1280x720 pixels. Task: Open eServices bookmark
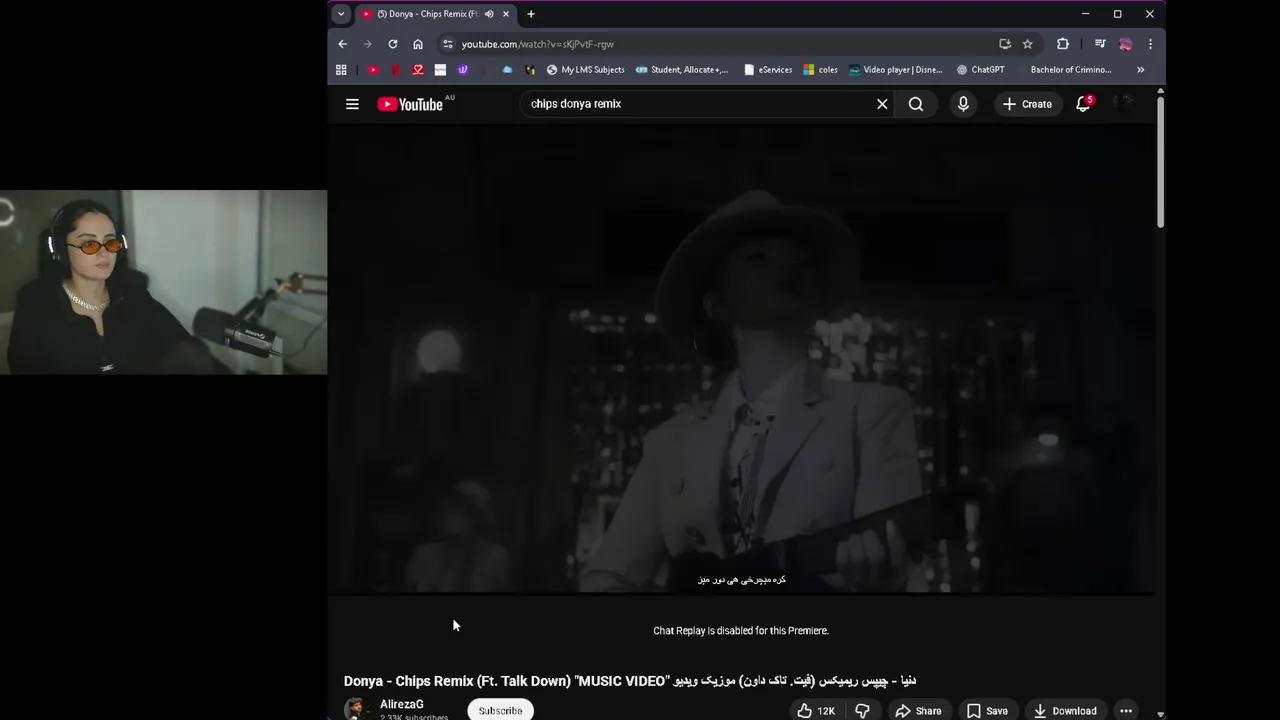pyautogui.click(x=768, y=70)
